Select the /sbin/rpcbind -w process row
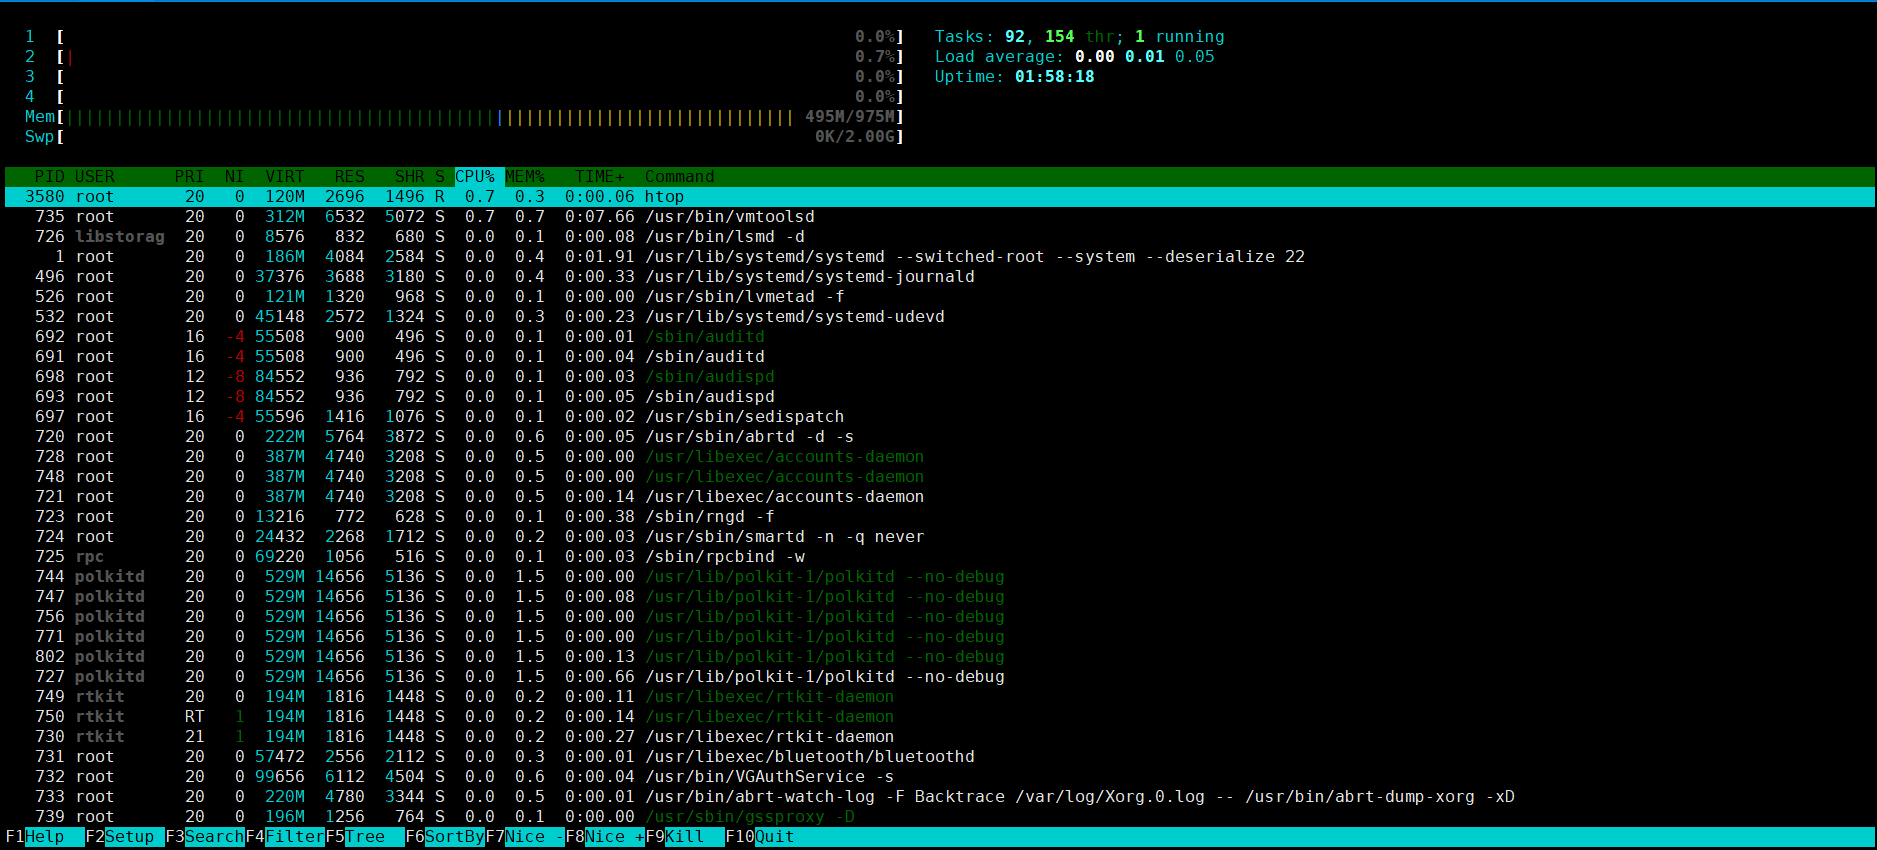Viewport: 1877px width, 850px height. coord(940,557)
